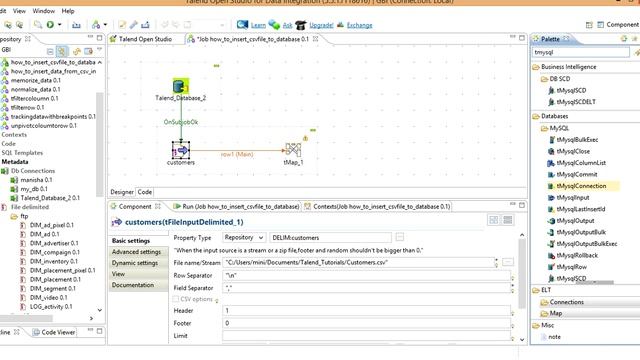Open the Window menu

click(x=43, y=11)
